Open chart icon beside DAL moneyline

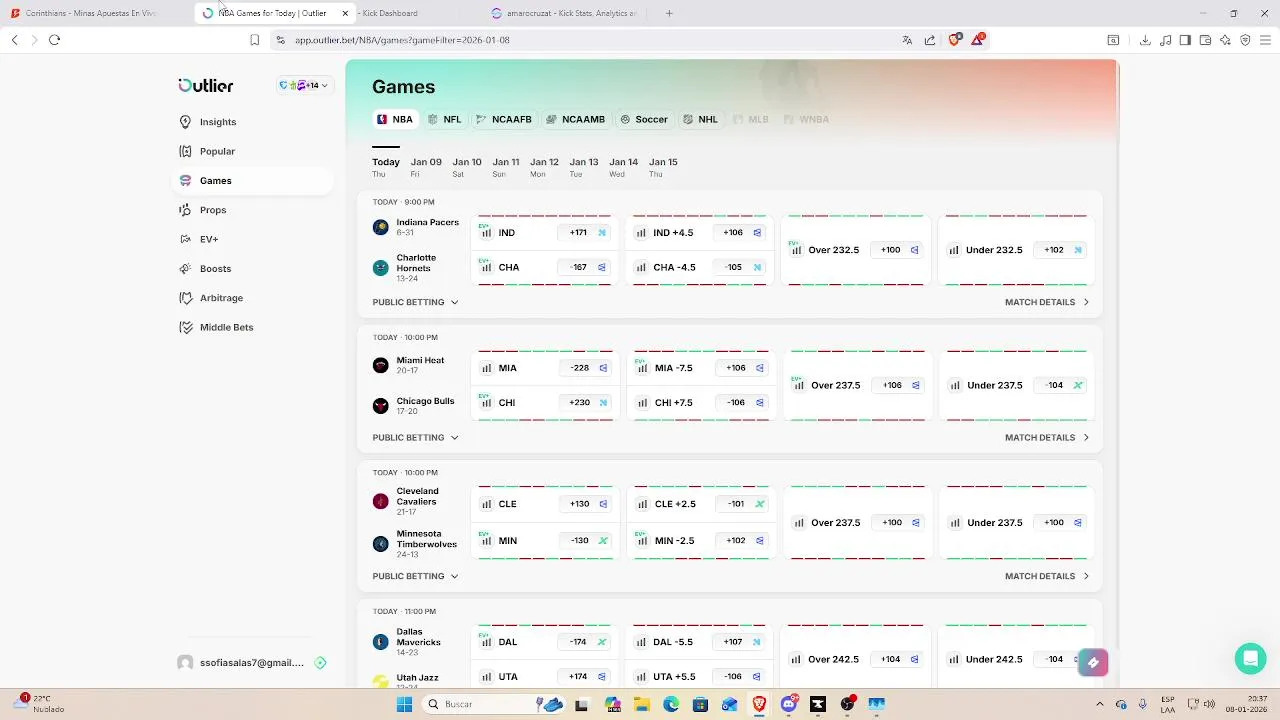click(x=486, y=642)
